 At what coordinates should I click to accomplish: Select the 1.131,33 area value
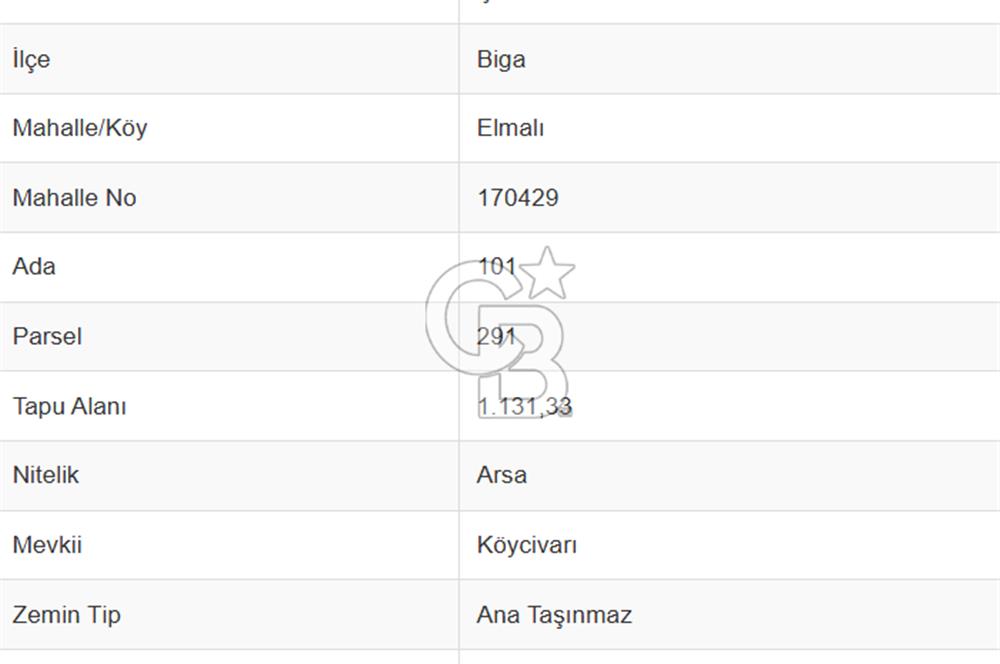click(525, 406)
